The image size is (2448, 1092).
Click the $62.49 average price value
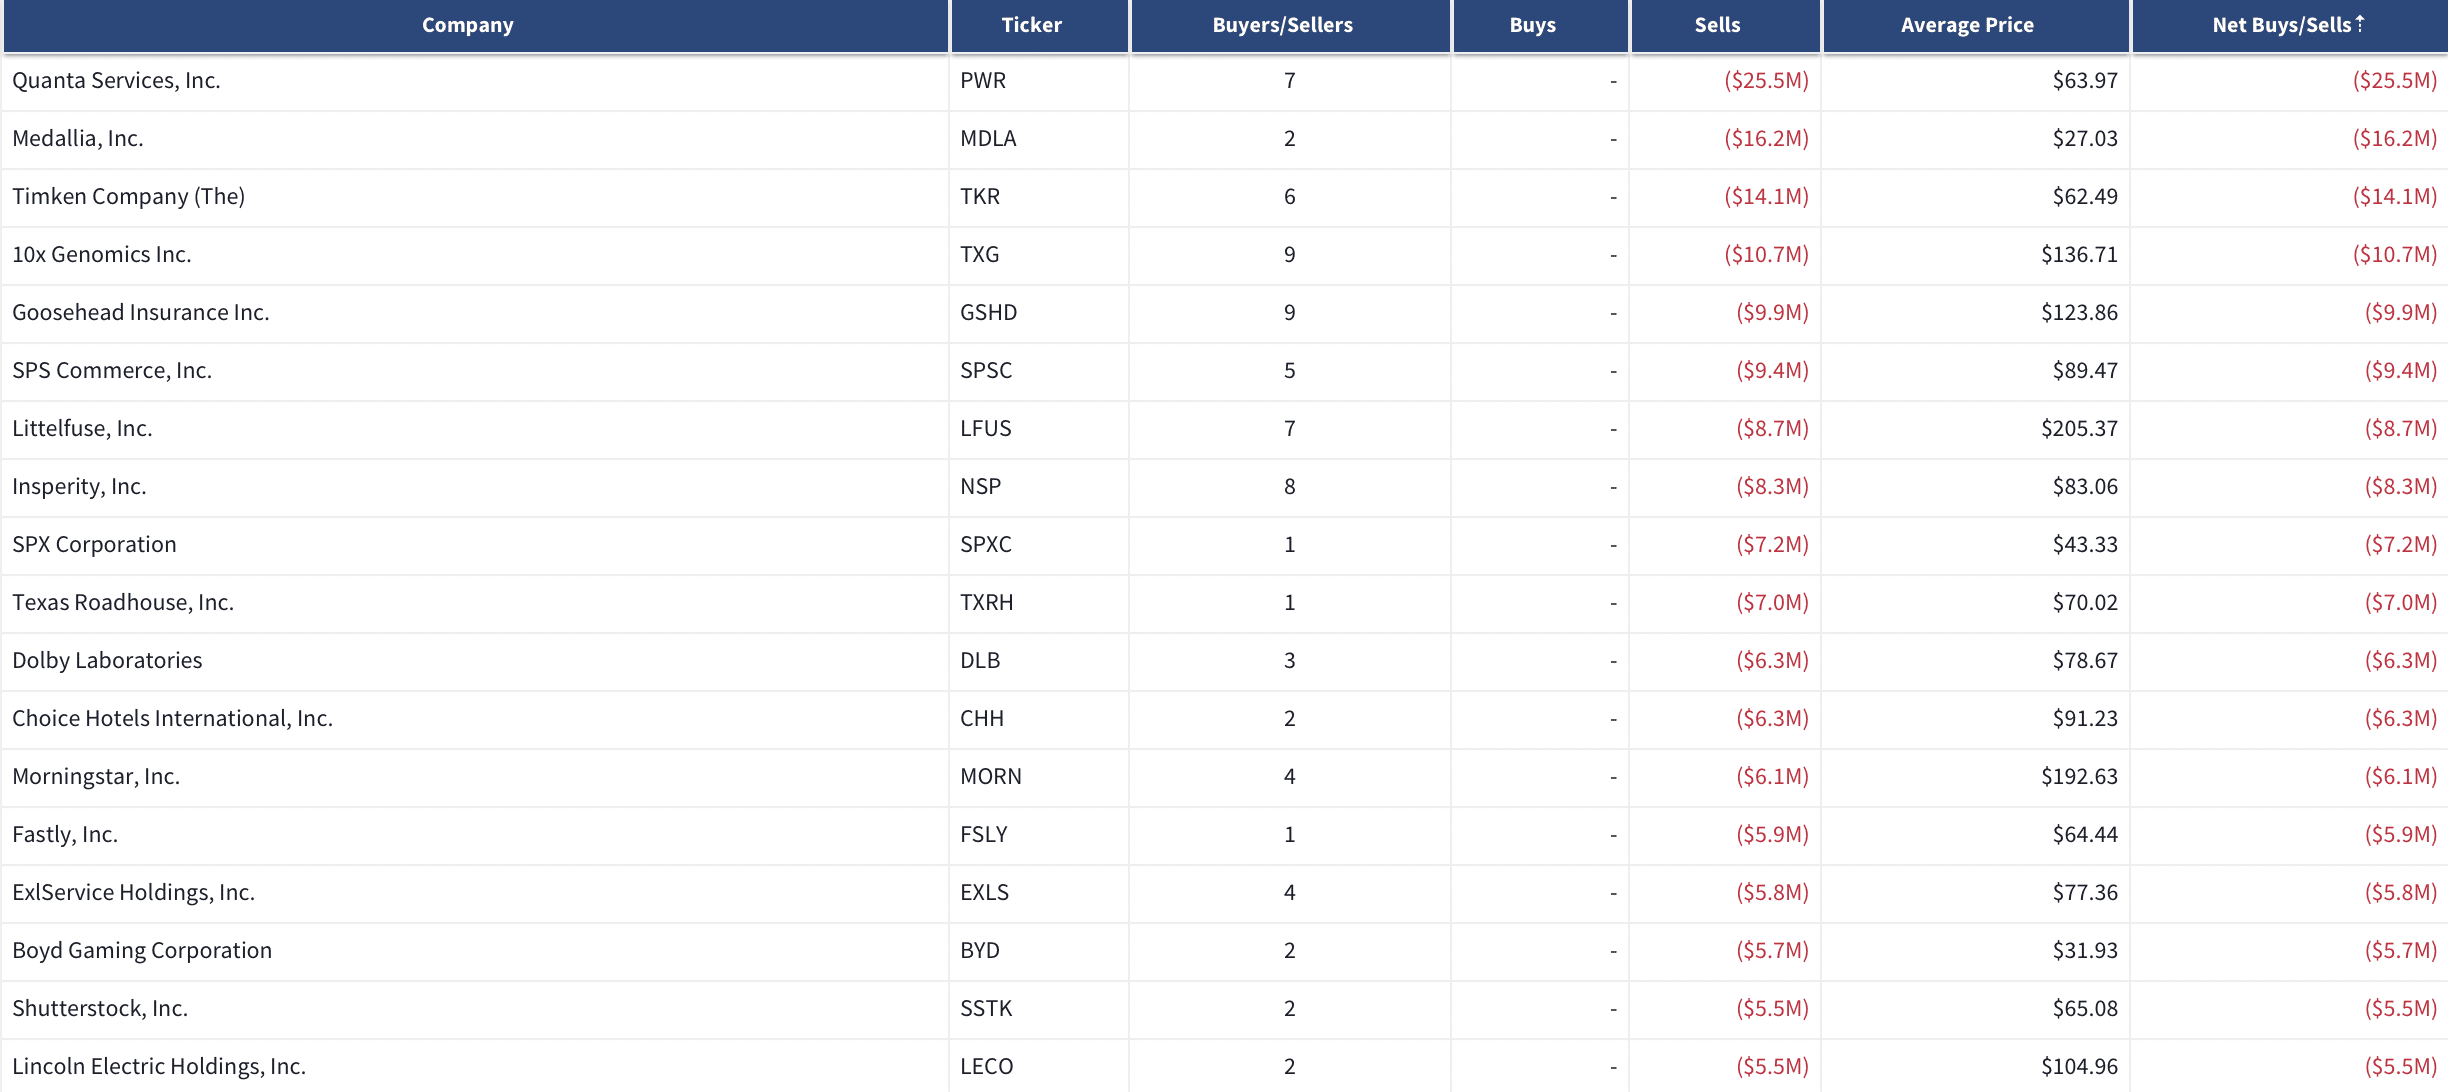2085,196
